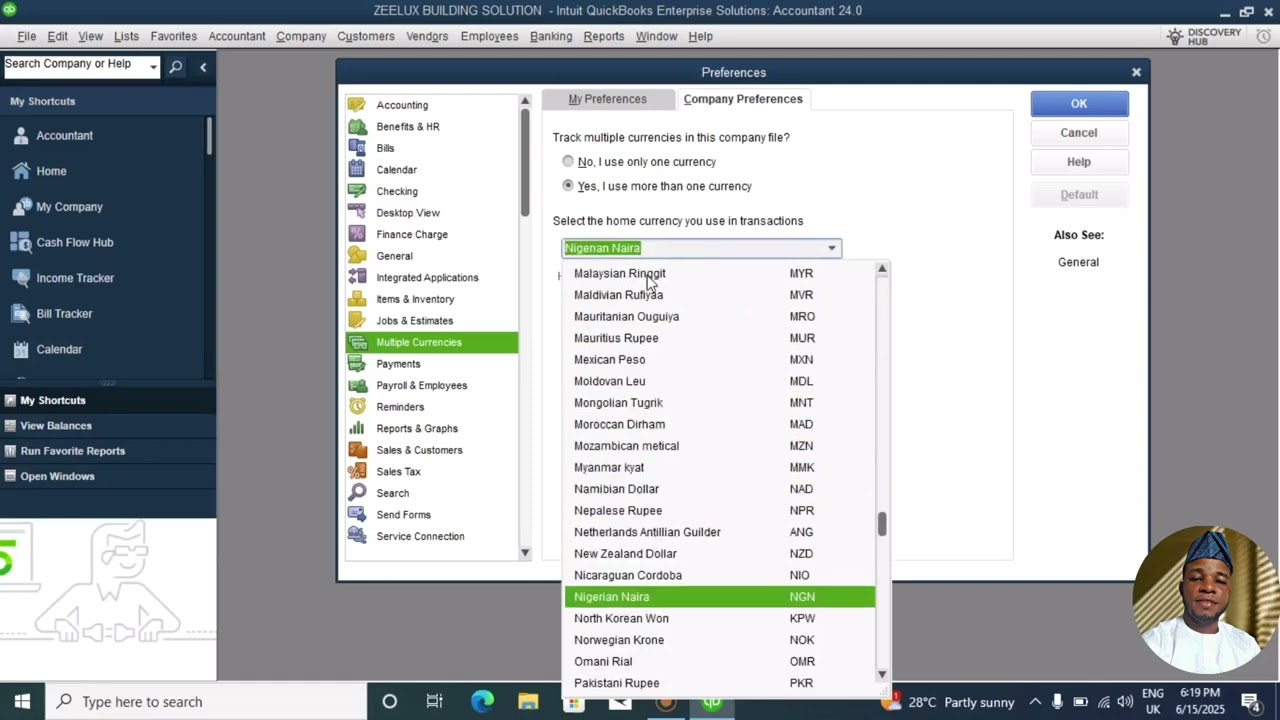Click the Integrated Applications icon
The height and width of the screenshot is (720, 1280).
click(x=357, y=278)
